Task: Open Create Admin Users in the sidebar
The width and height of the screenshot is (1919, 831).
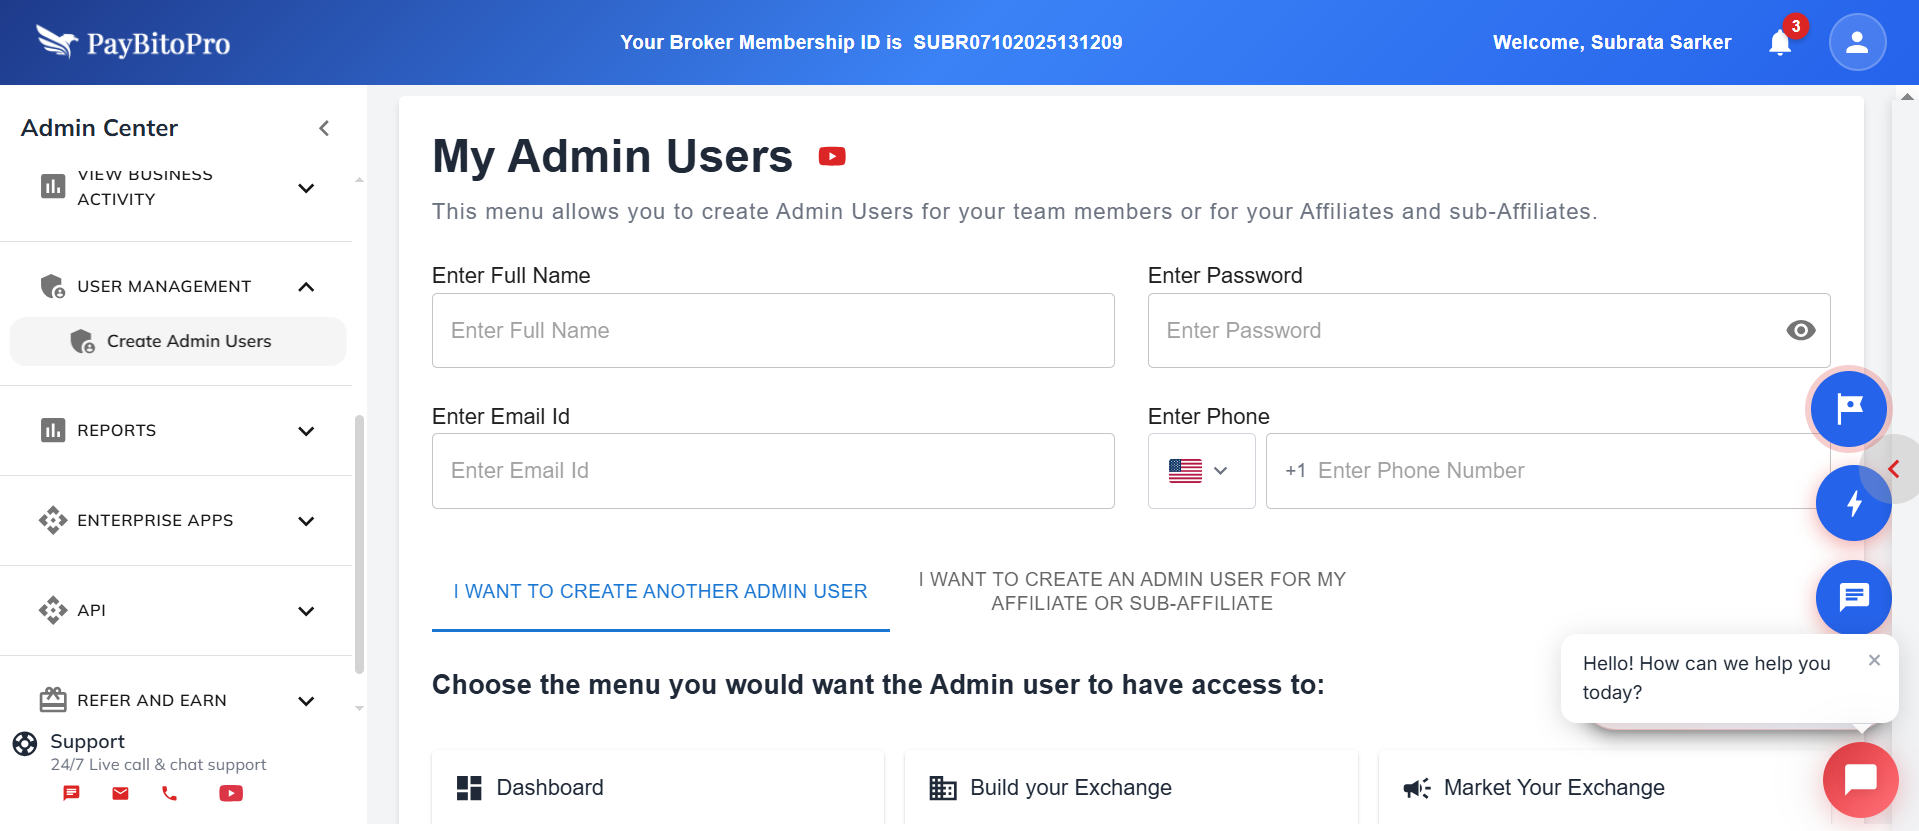Action: 188,342
